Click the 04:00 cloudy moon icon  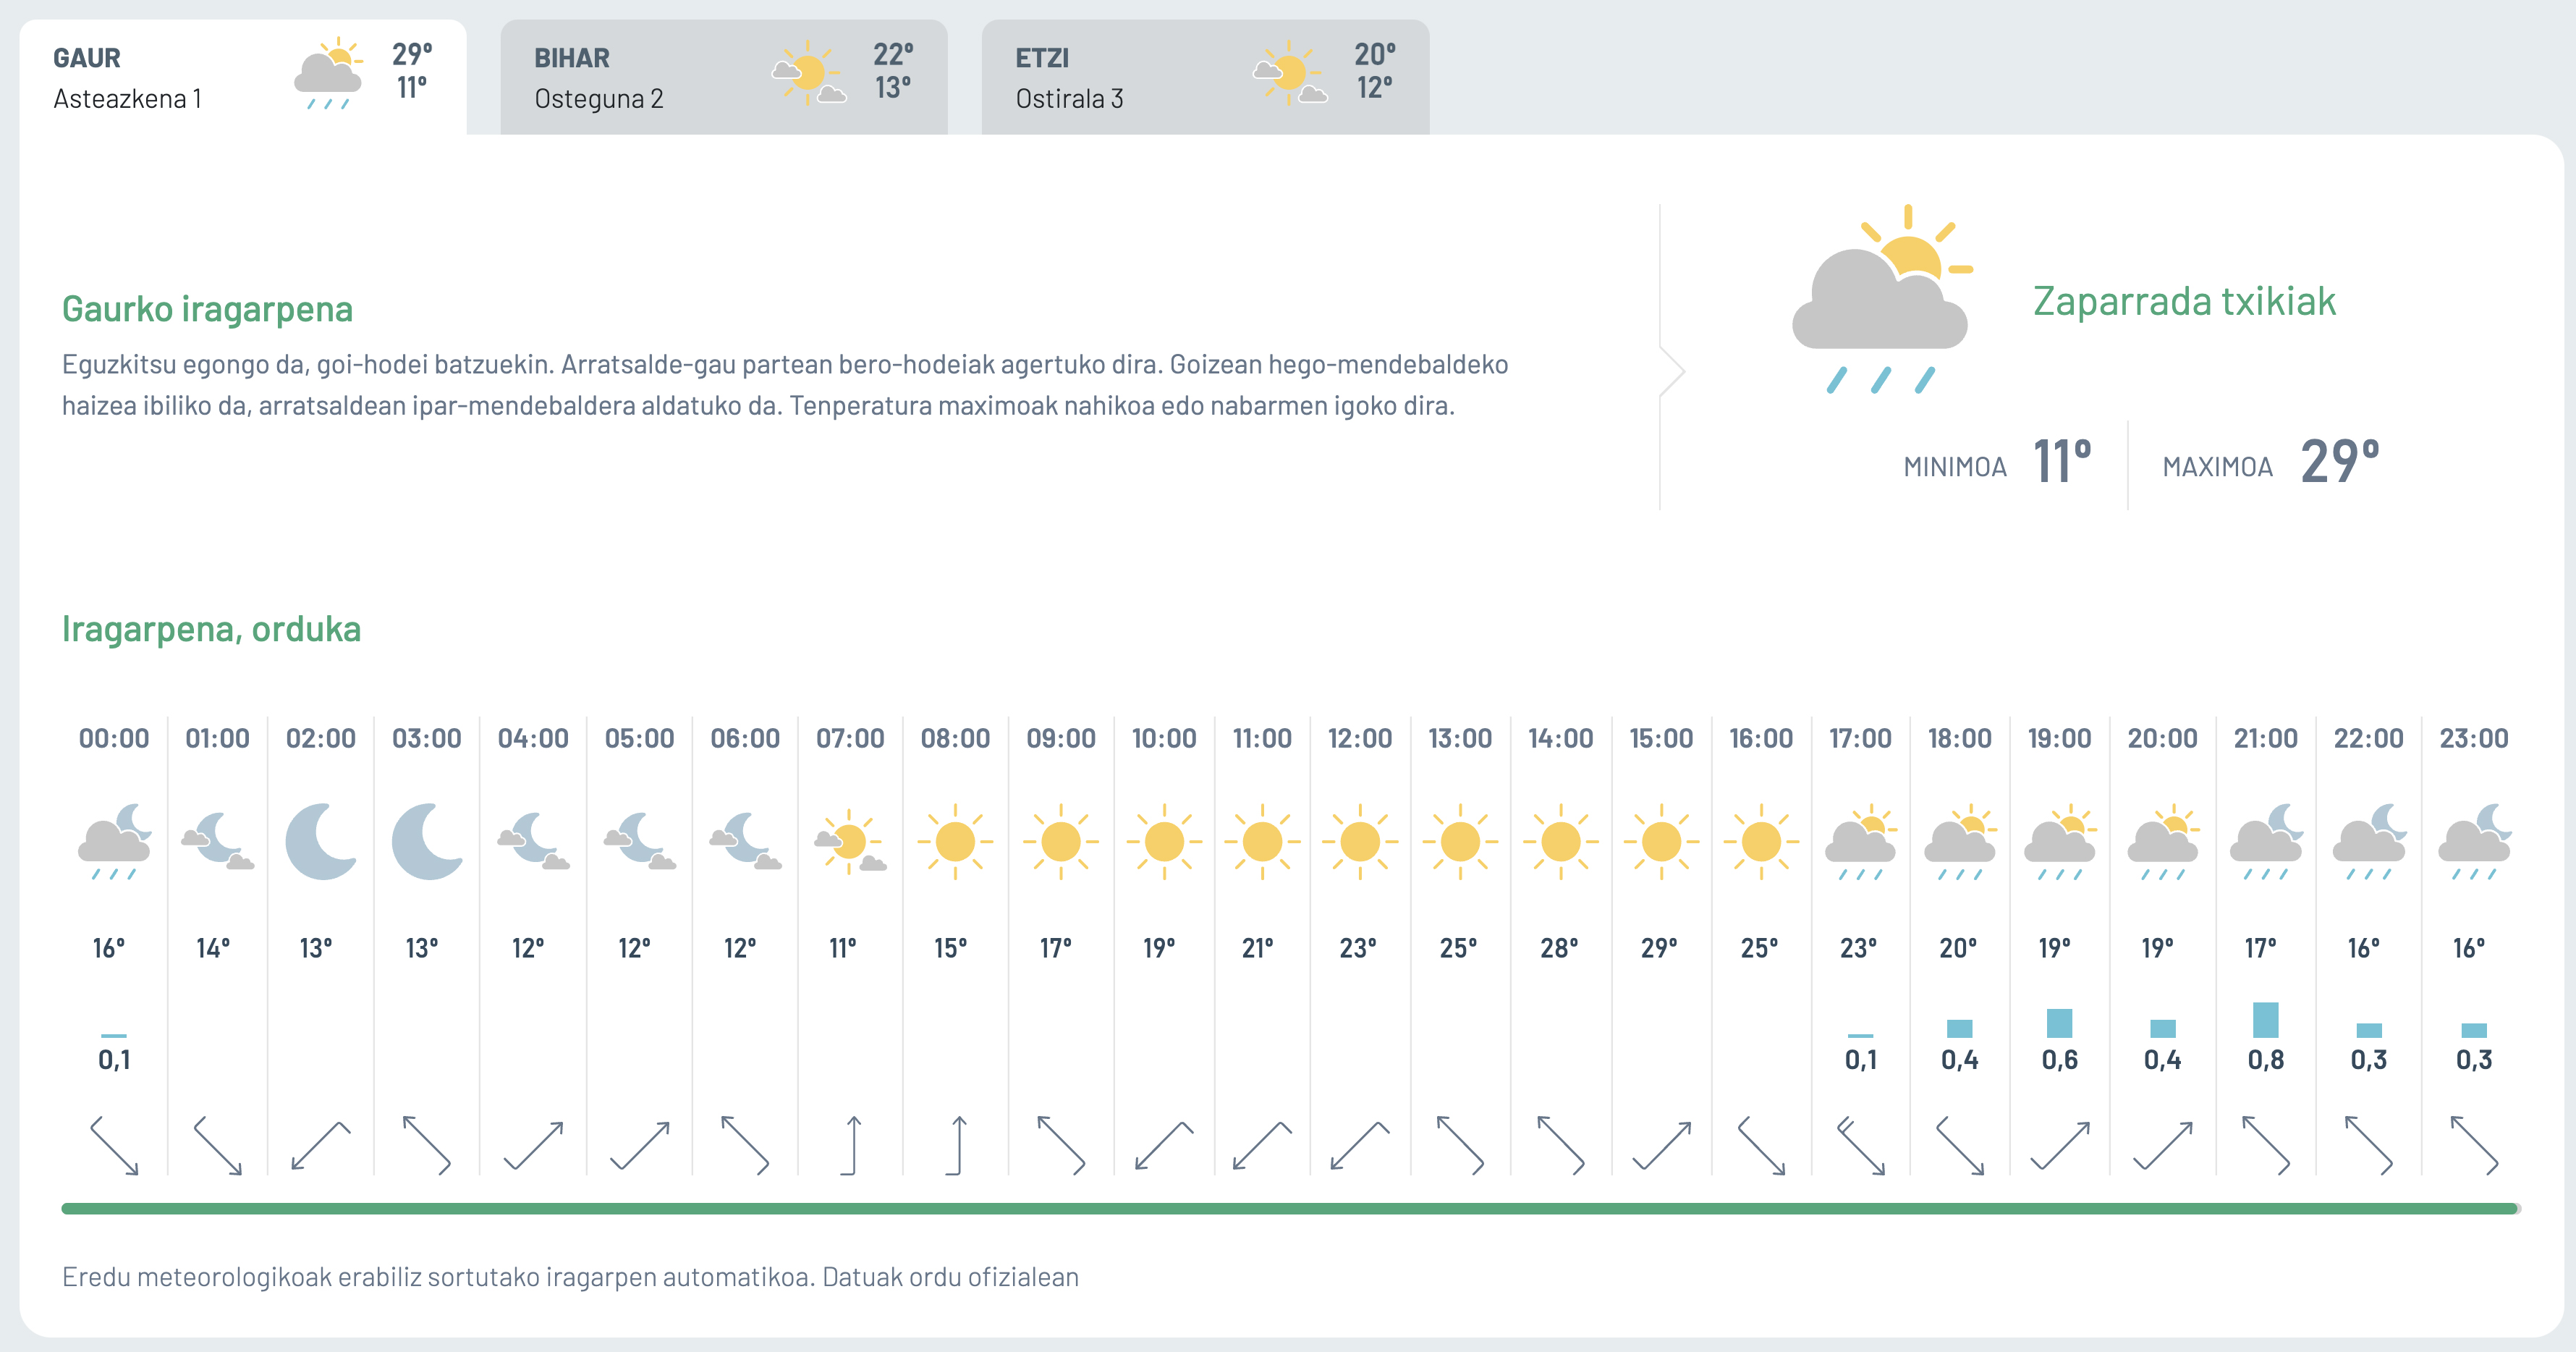[x=533, y=841]
